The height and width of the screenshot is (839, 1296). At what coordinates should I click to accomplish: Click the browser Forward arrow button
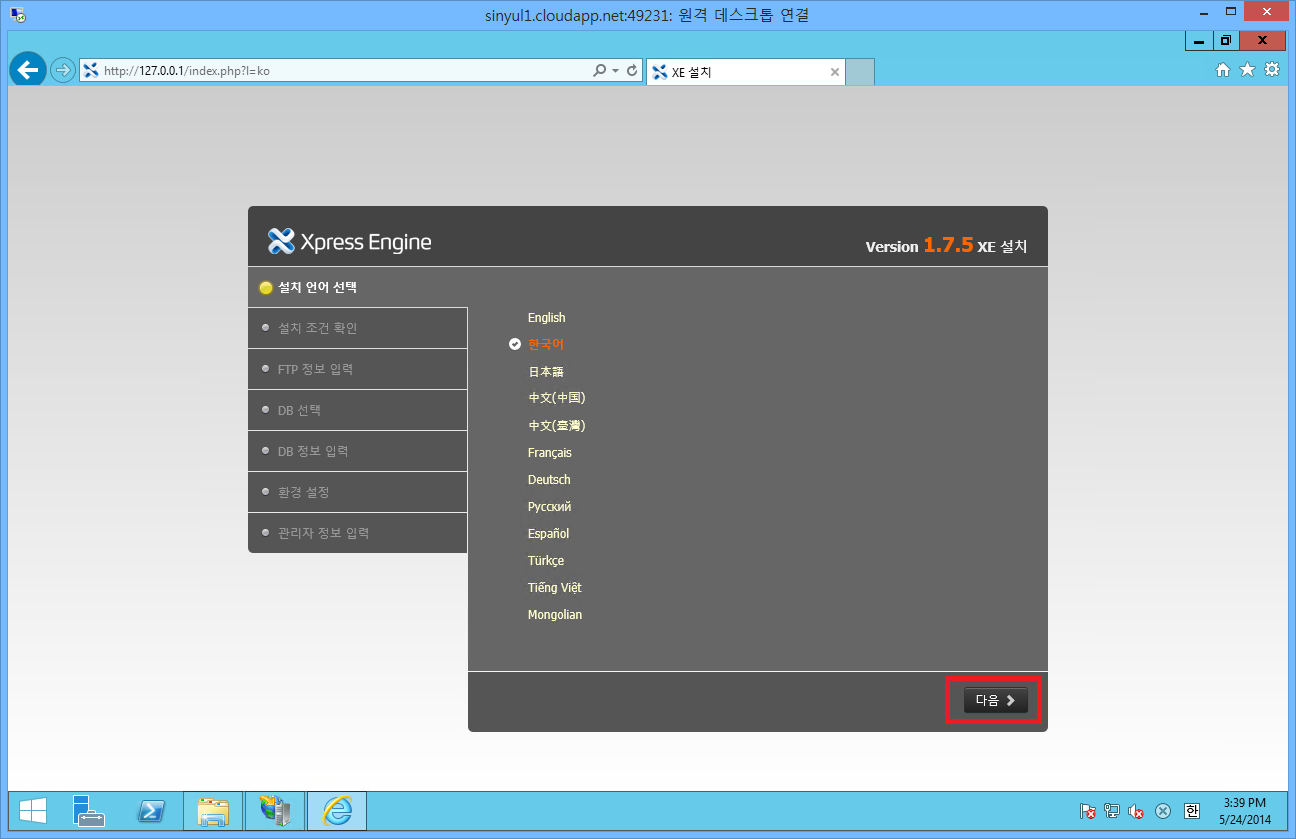point(63,70)
